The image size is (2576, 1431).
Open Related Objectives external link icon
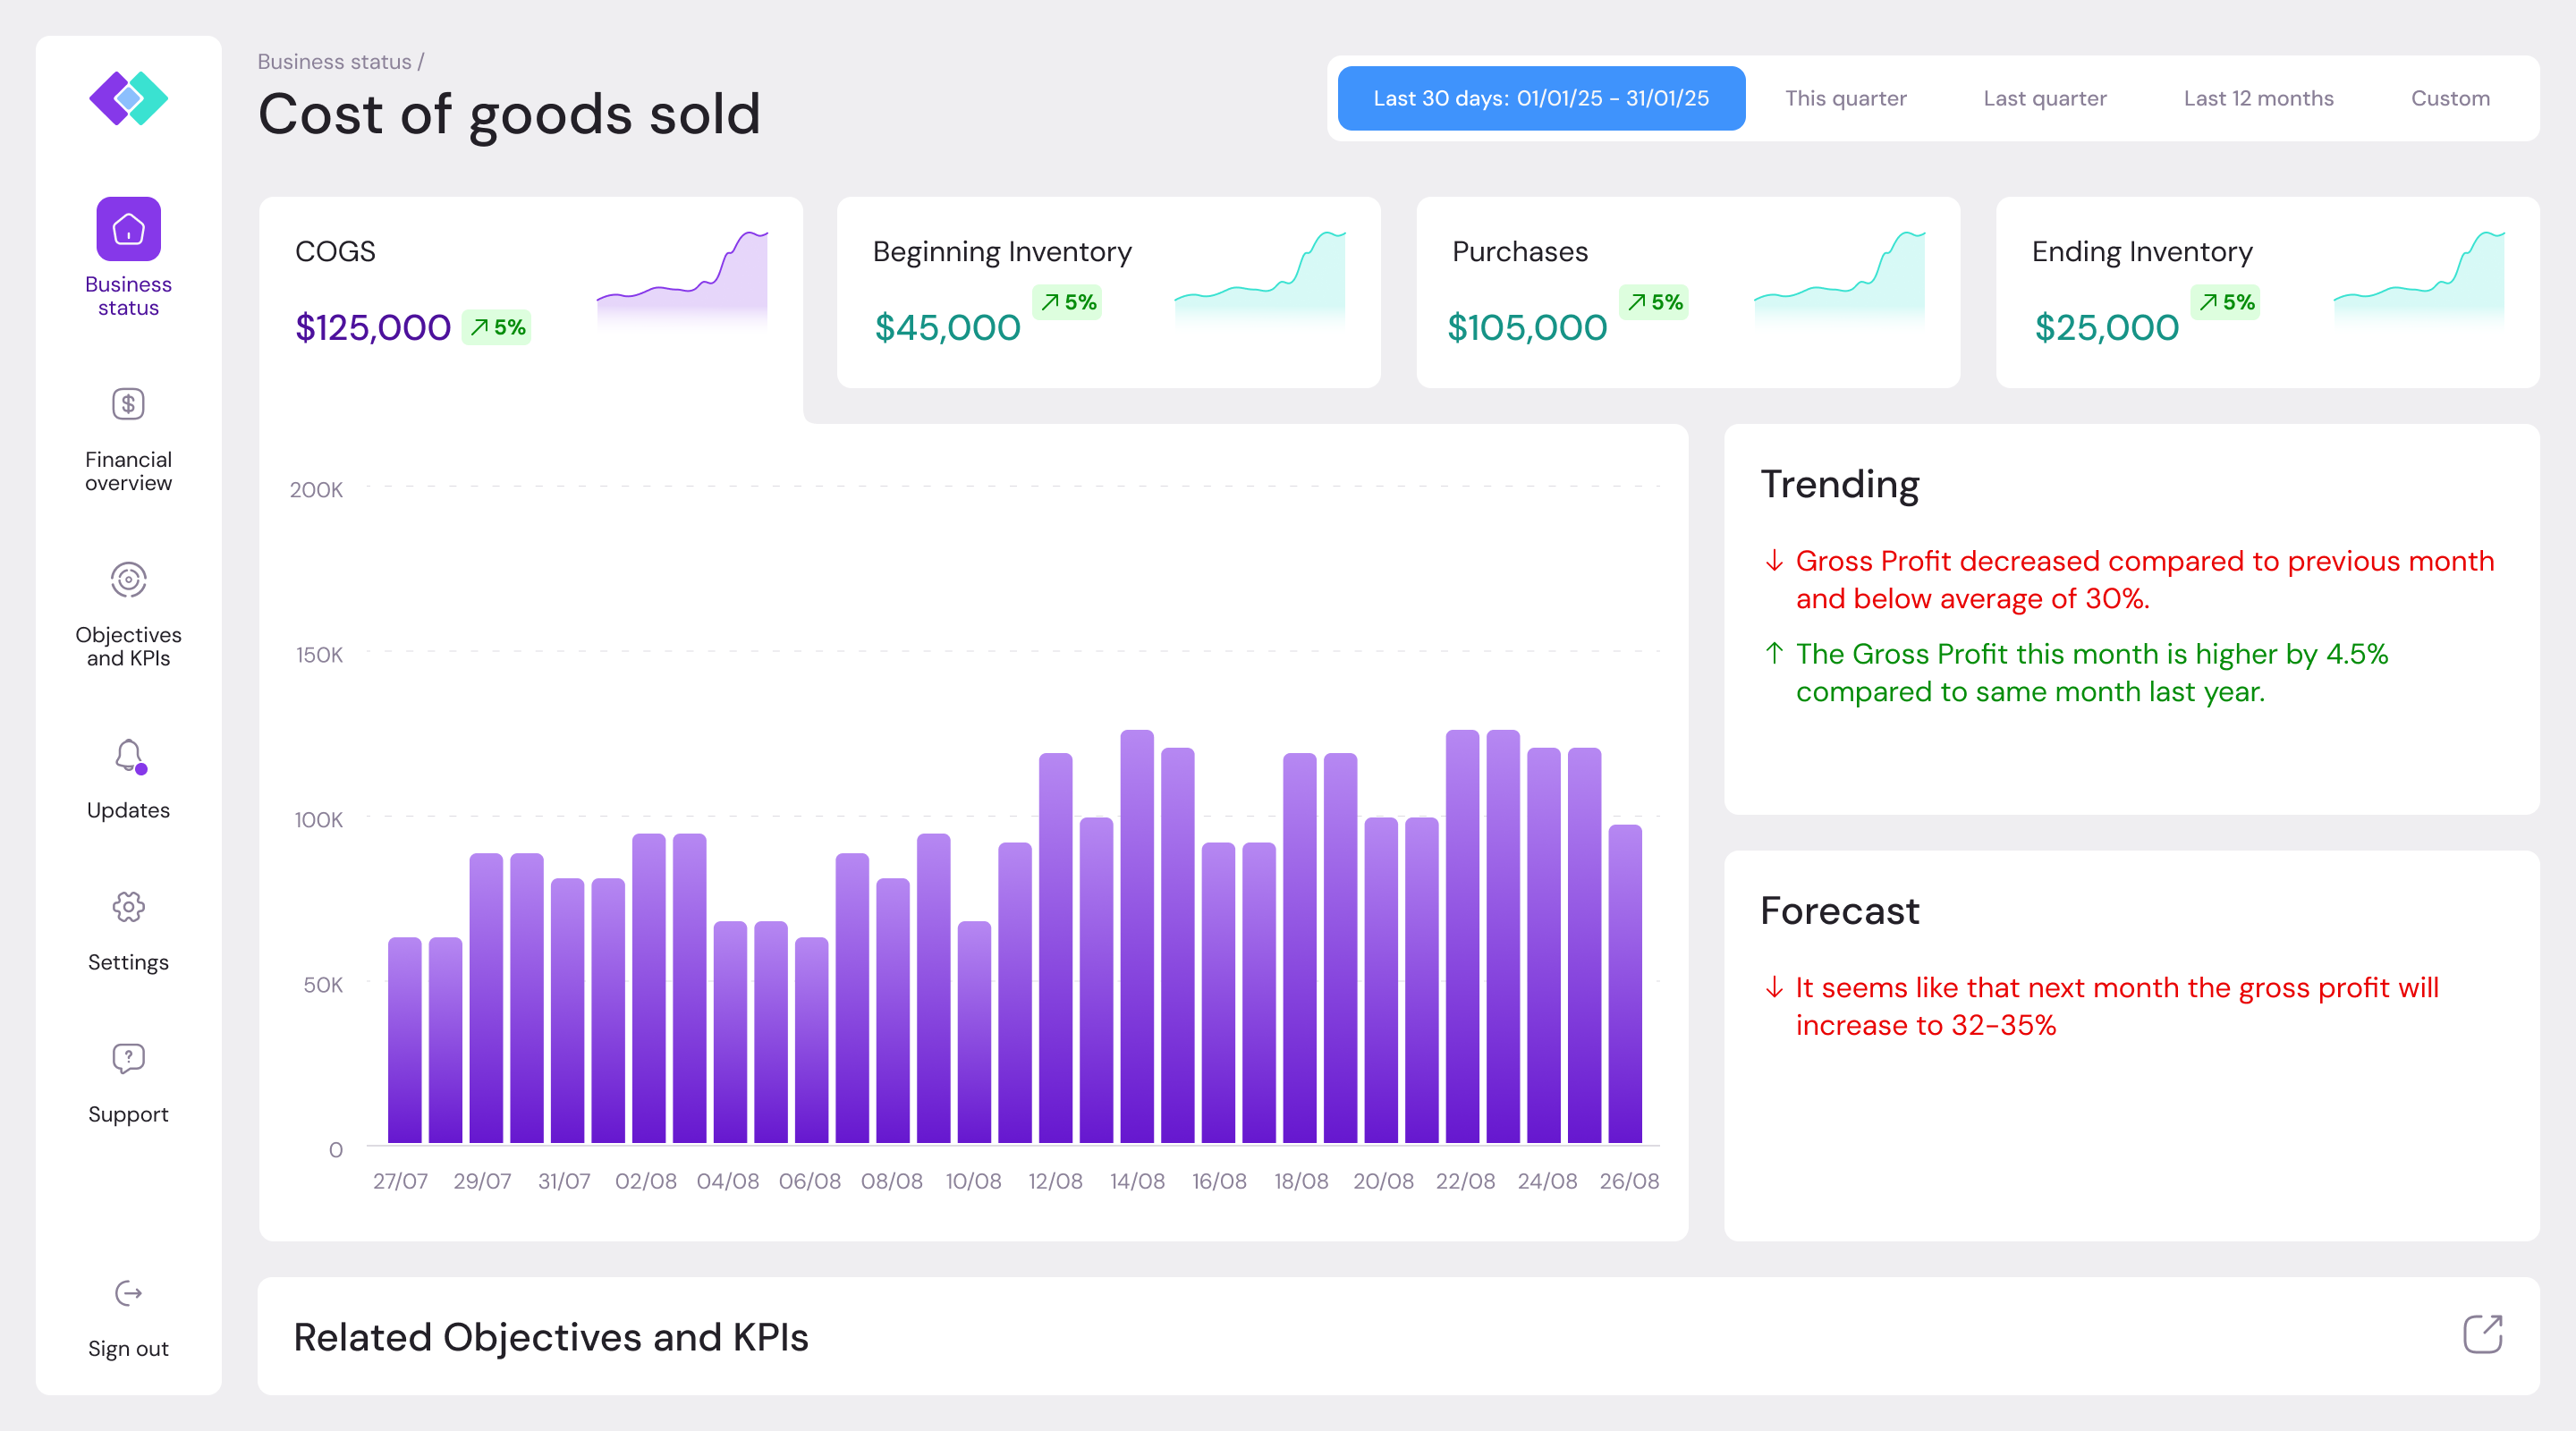click(2481, 1334)
